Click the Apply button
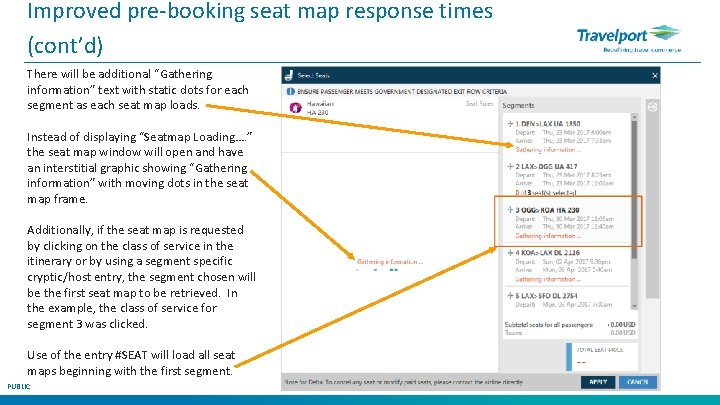720x405 pixels. (x=598, y=382)
